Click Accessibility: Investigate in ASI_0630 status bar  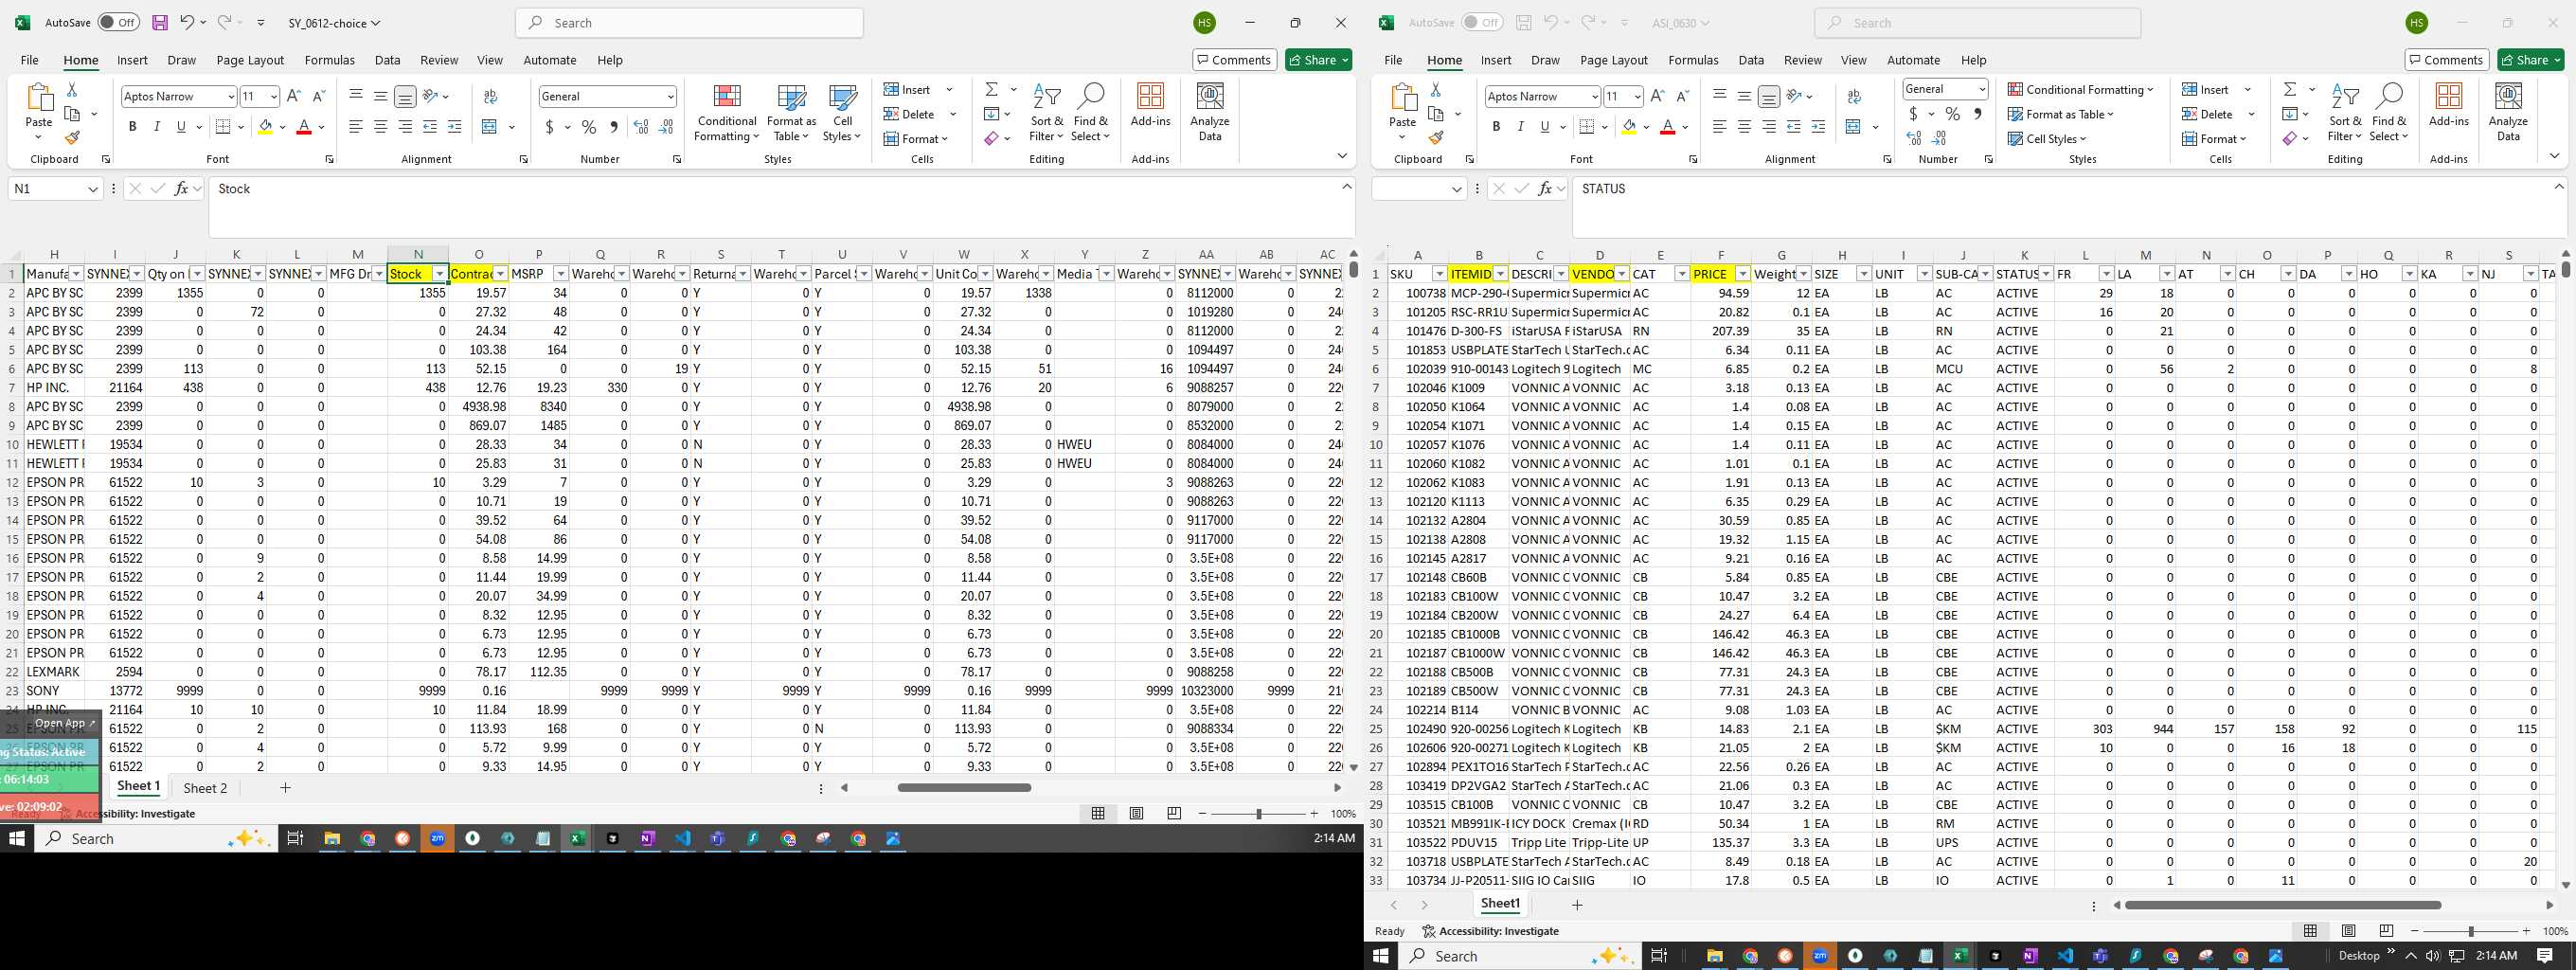coord(1490,931)
